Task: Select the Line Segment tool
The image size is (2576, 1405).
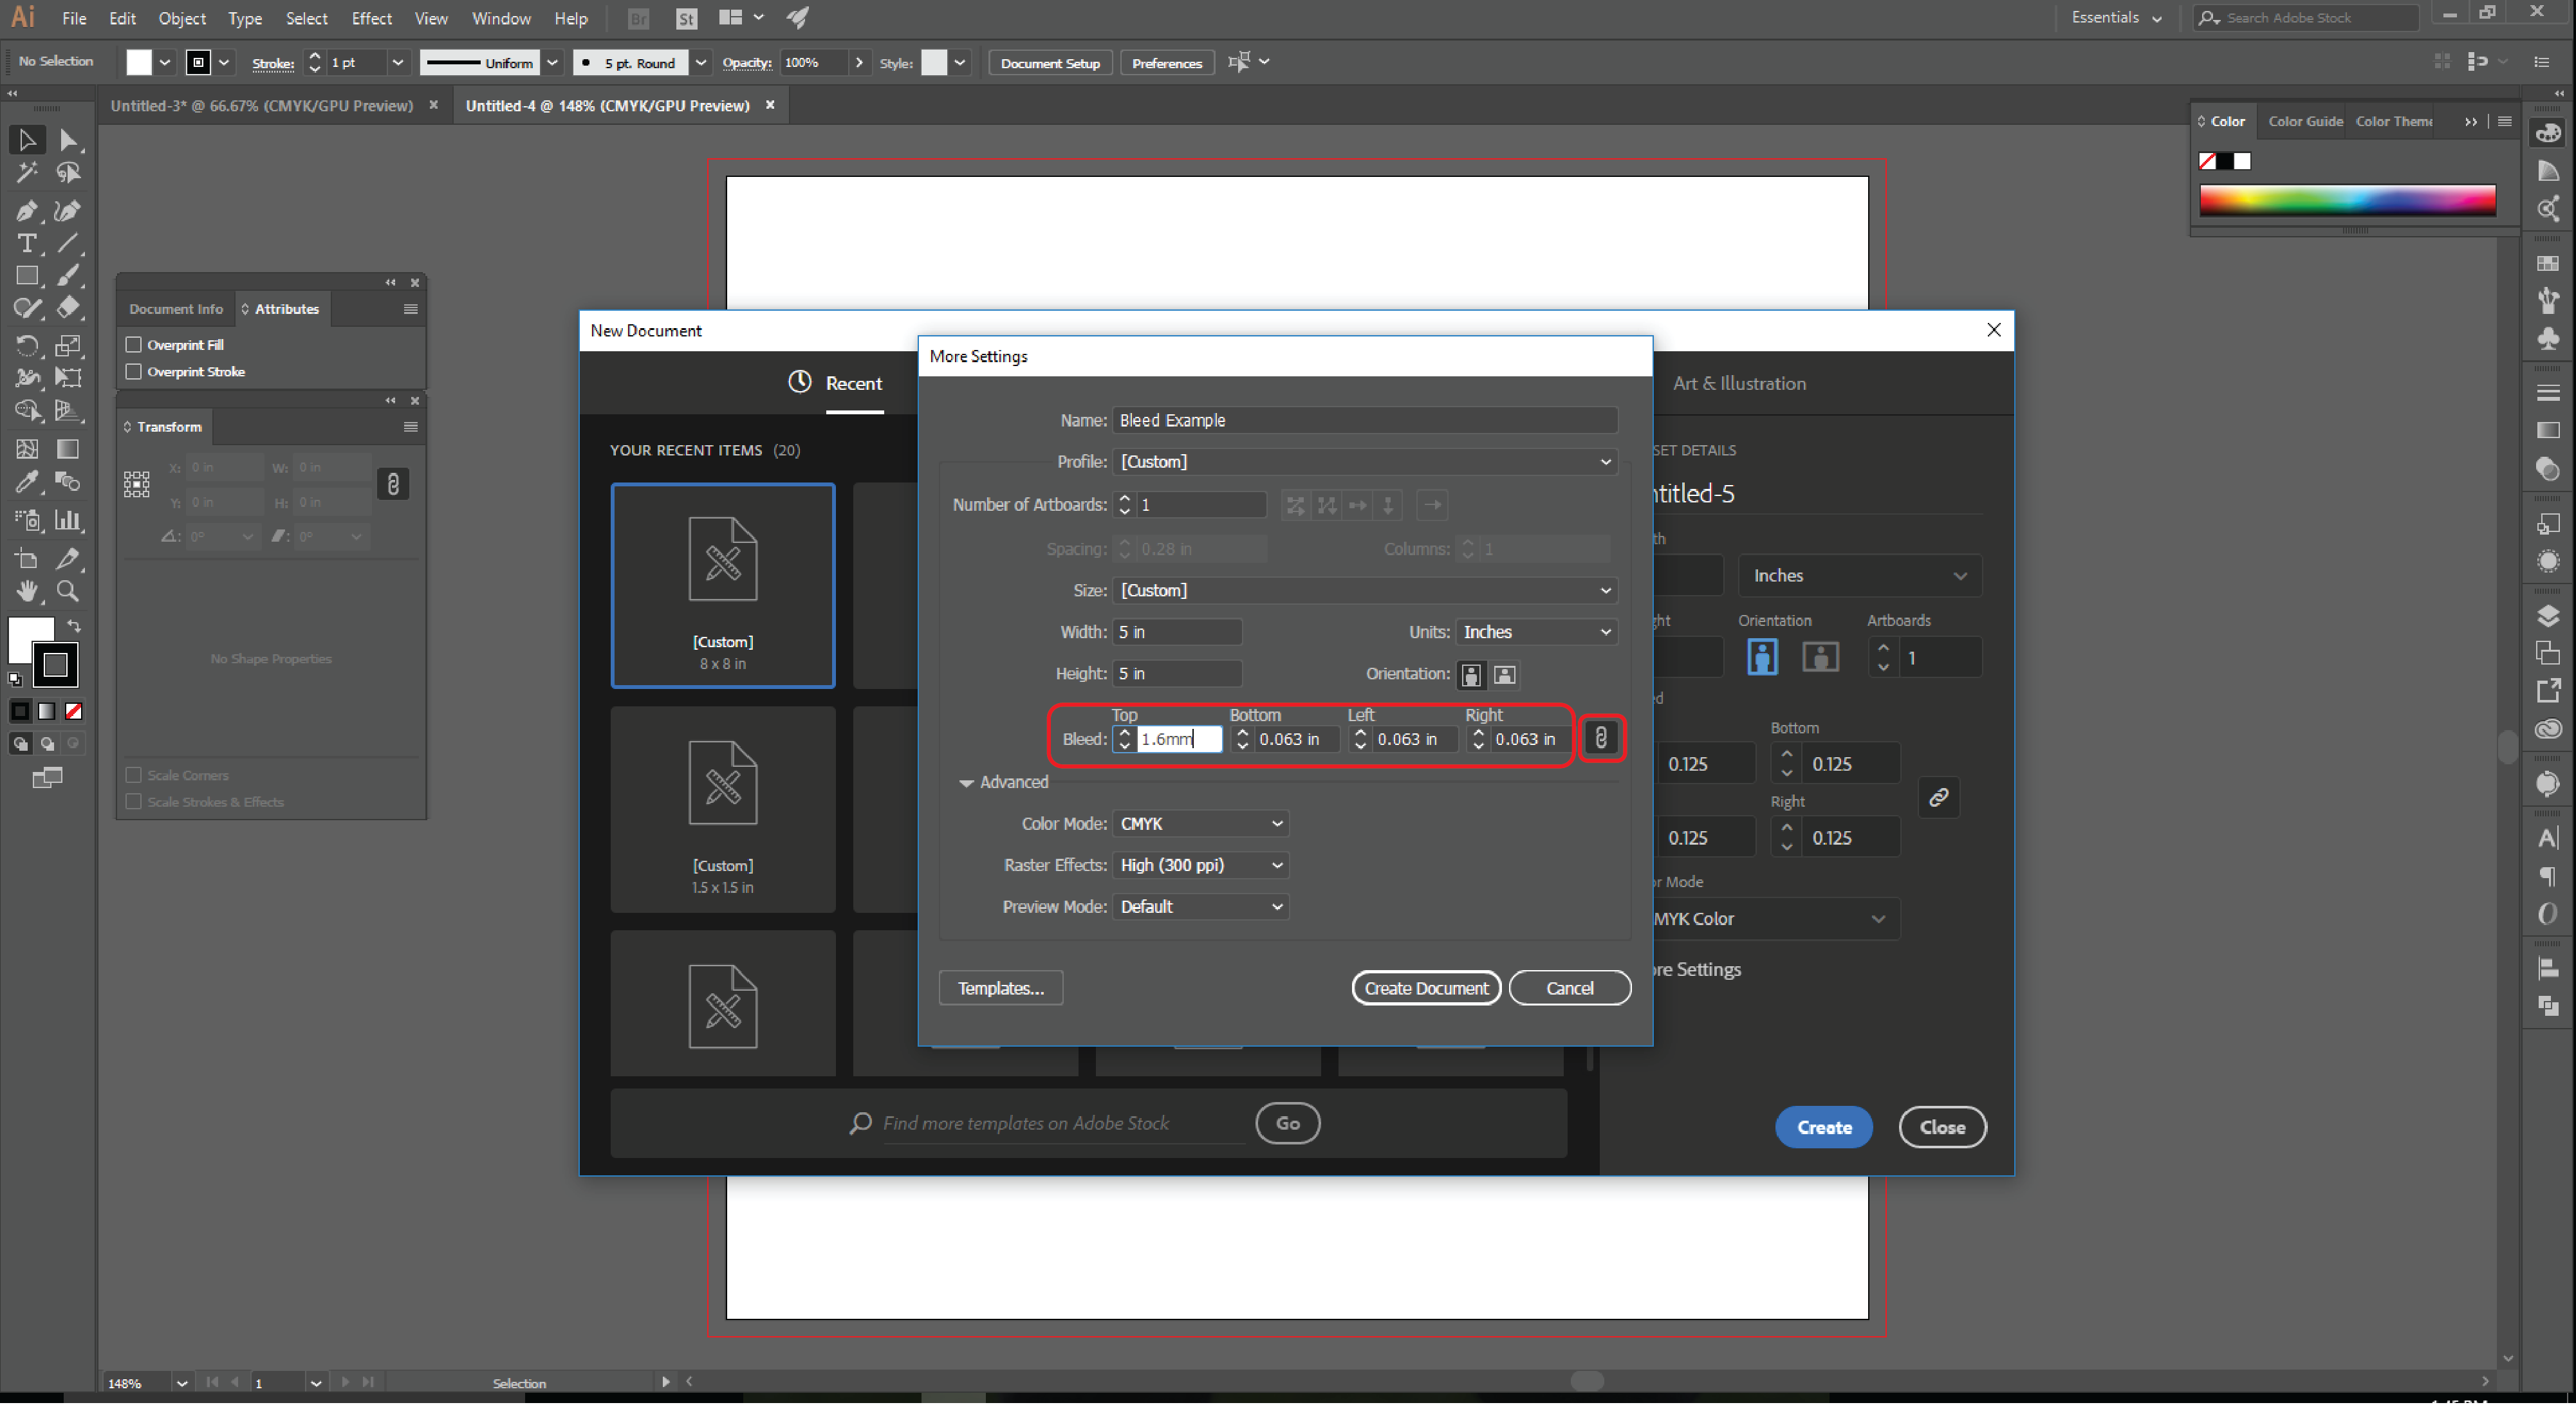Action: point(68,243)
